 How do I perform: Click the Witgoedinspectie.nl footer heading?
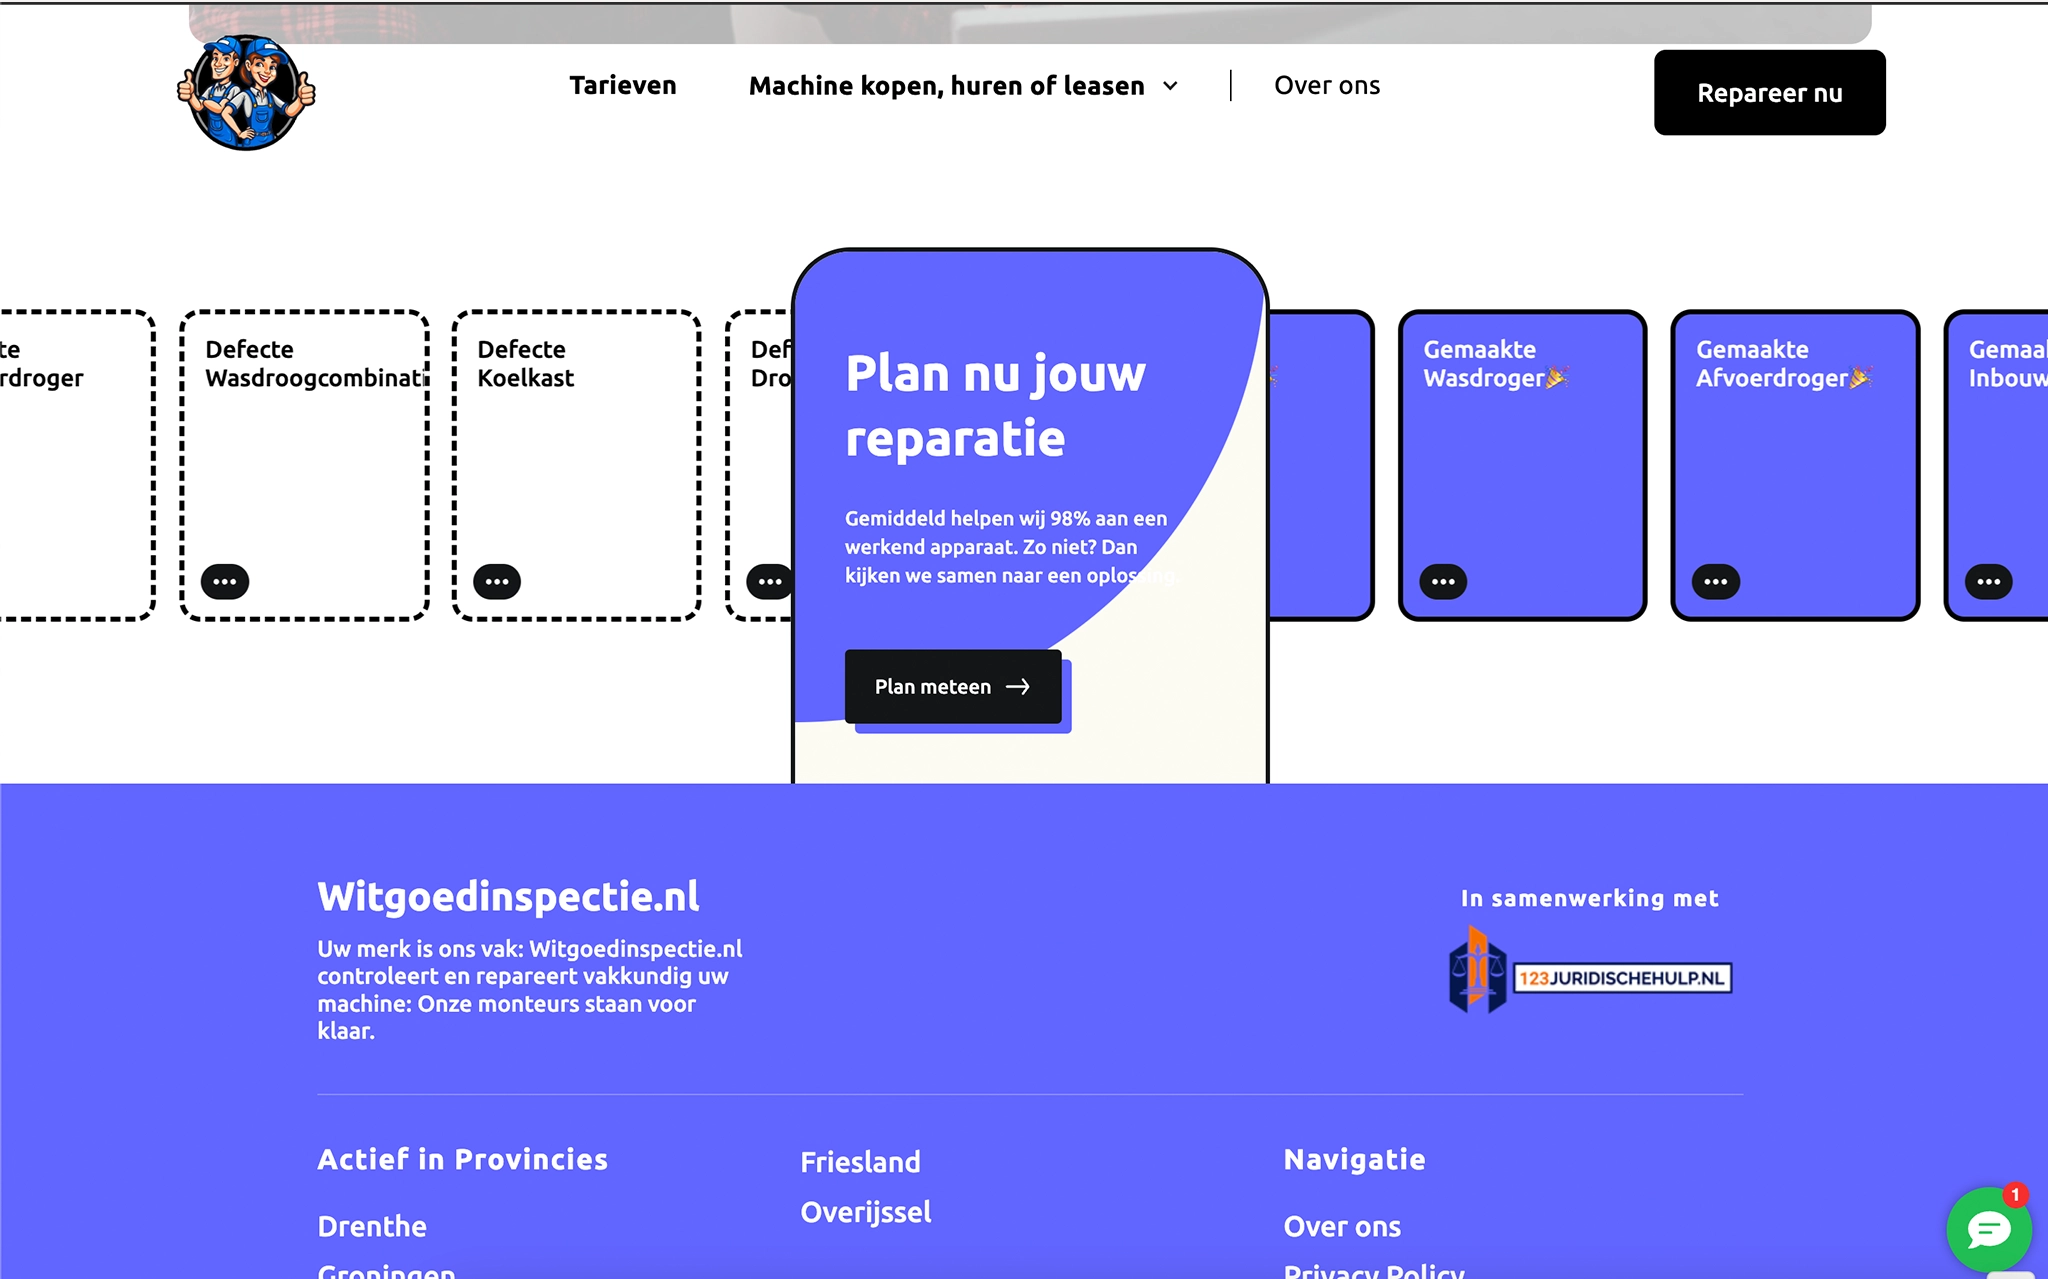point(508,896)
